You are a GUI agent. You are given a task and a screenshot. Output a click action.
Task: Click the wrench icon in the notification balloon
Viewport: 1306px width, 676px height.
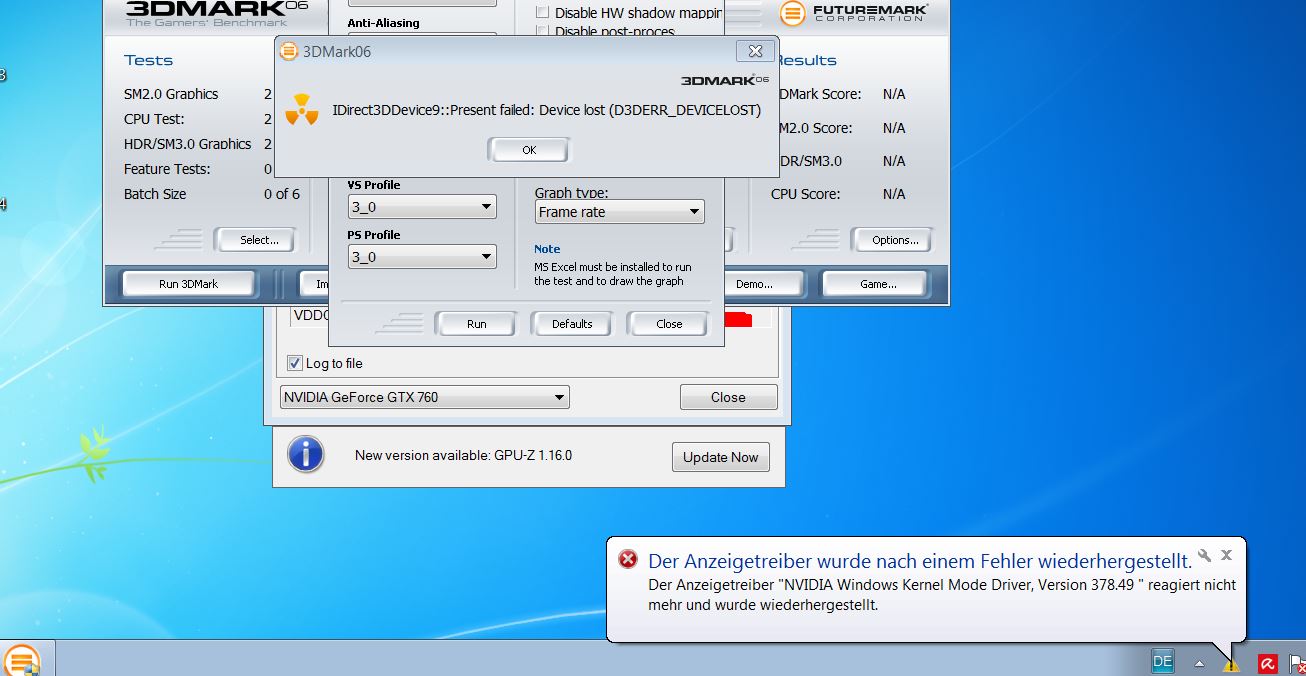coord(1205,555)
